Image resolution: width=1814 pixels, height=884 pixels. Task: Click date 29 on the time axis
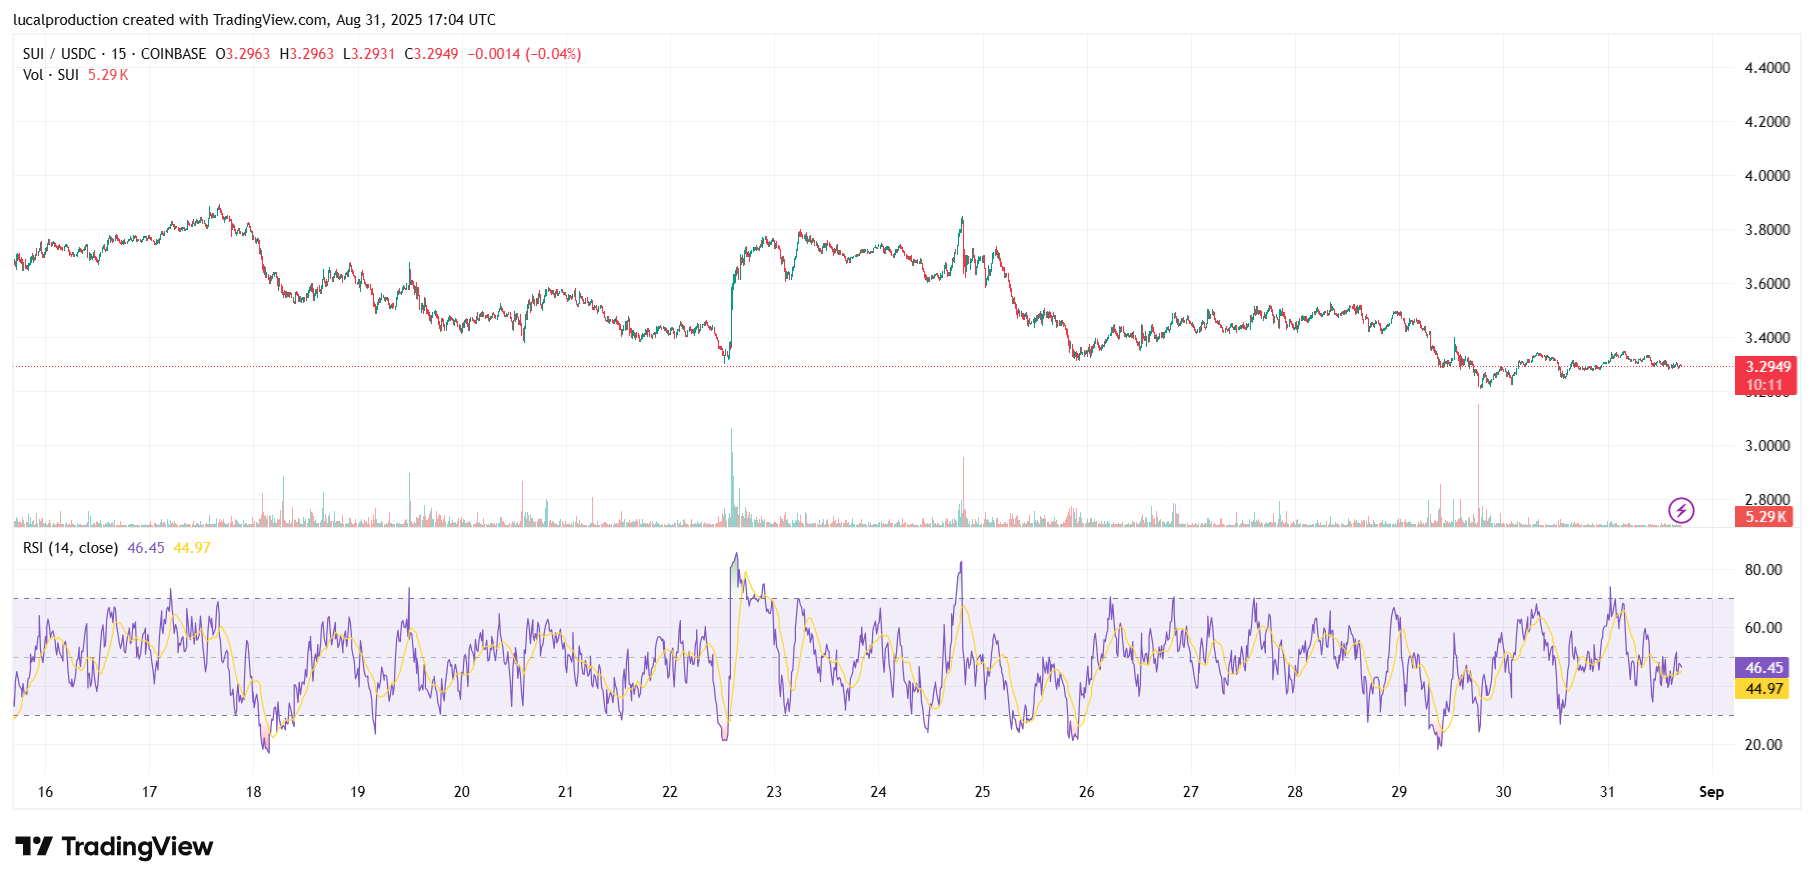click(x=1399, y=792)
